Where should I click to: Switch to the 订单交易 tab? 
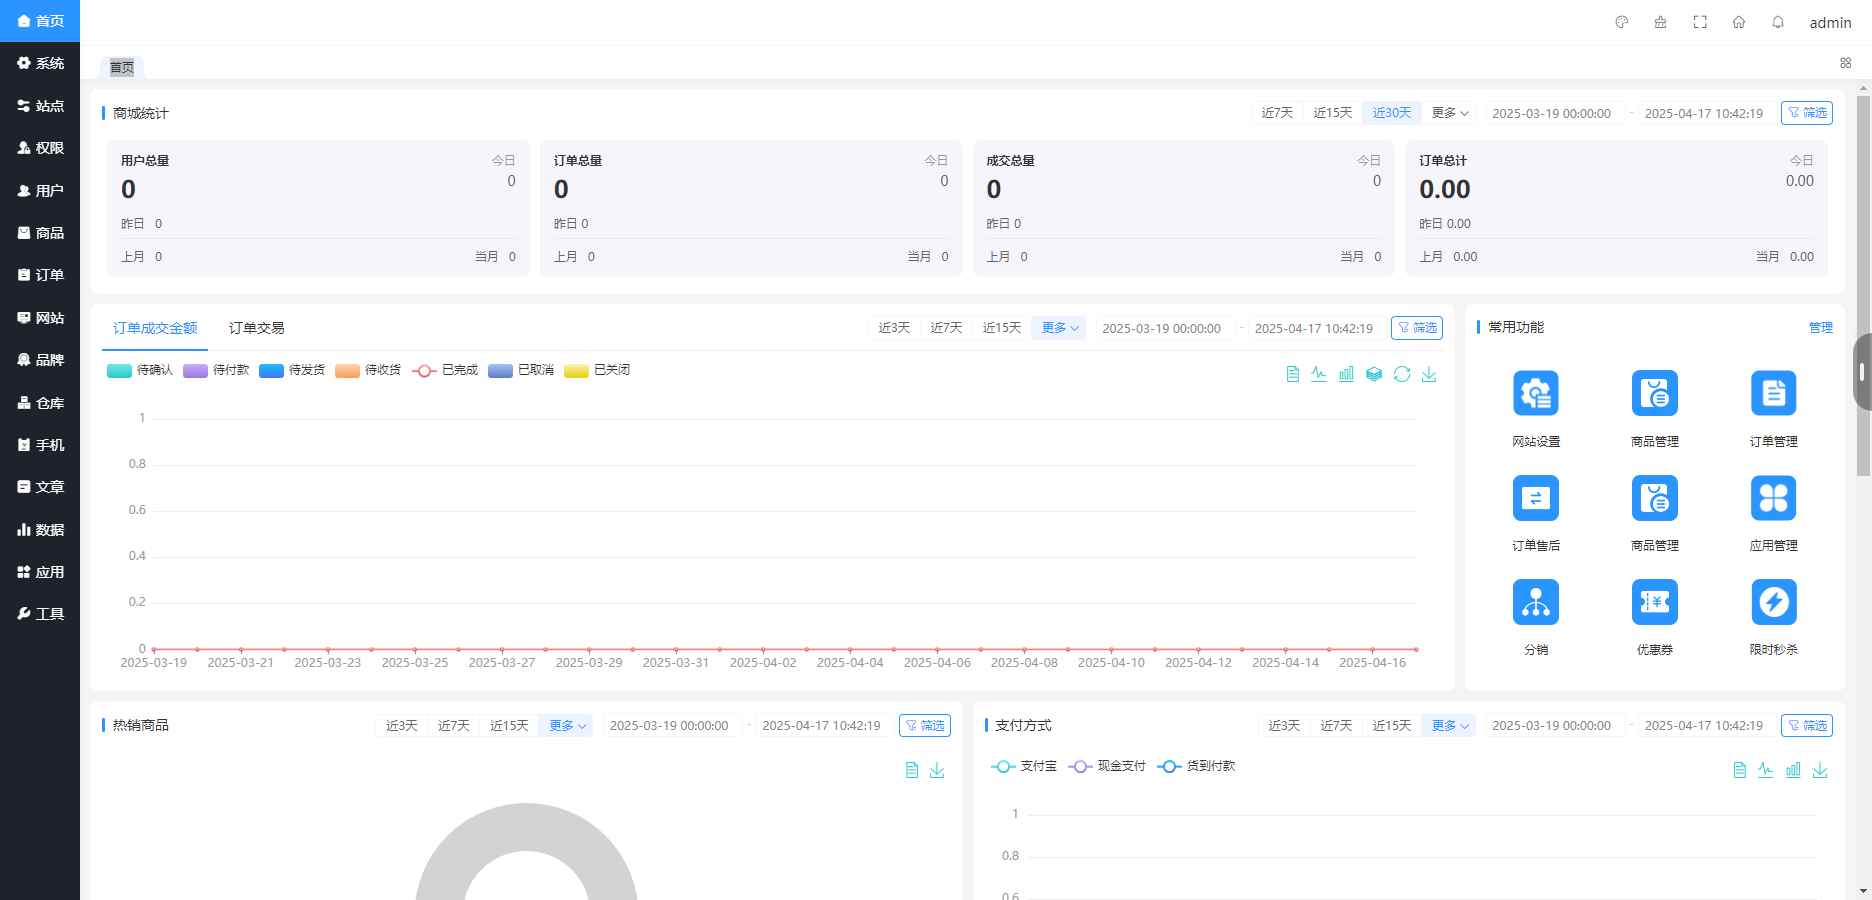(x=256, y=327)
